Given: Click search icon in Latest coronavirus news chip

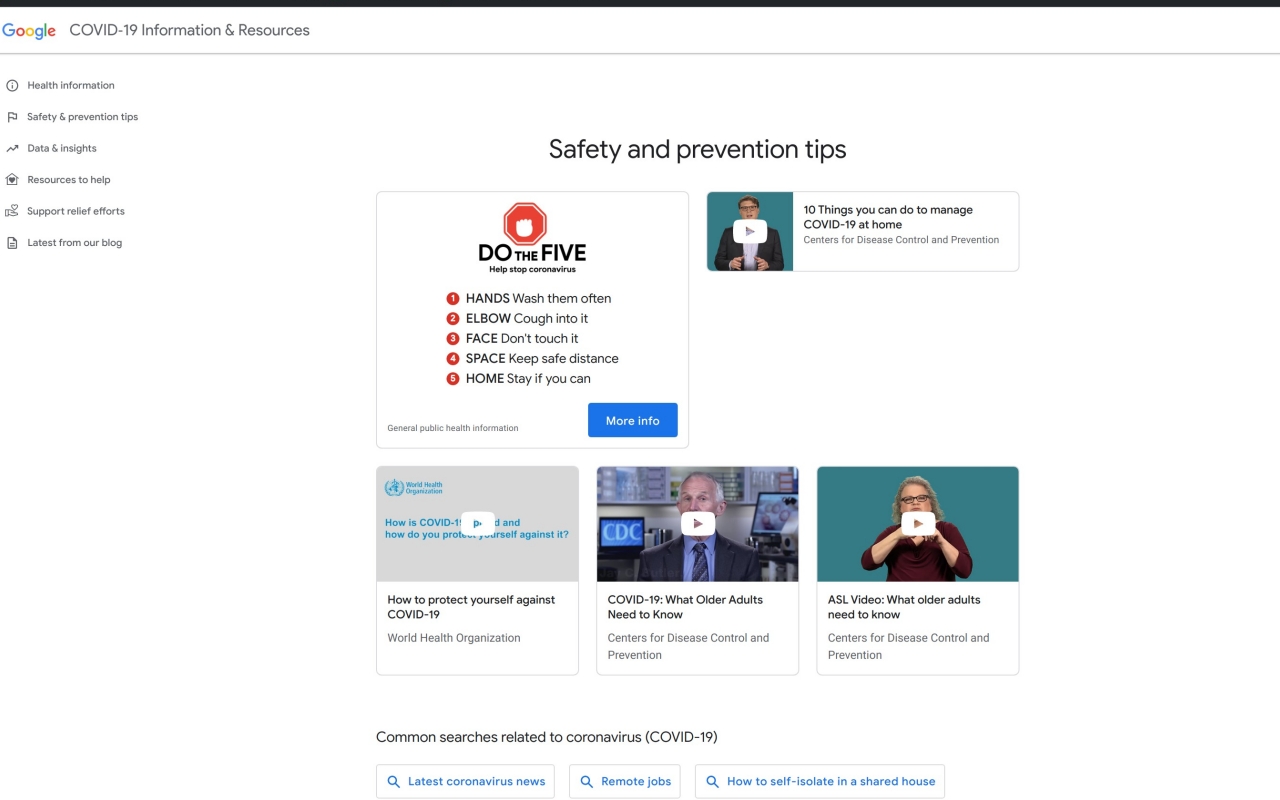Looking at the screenshot, I should point(394,782).
